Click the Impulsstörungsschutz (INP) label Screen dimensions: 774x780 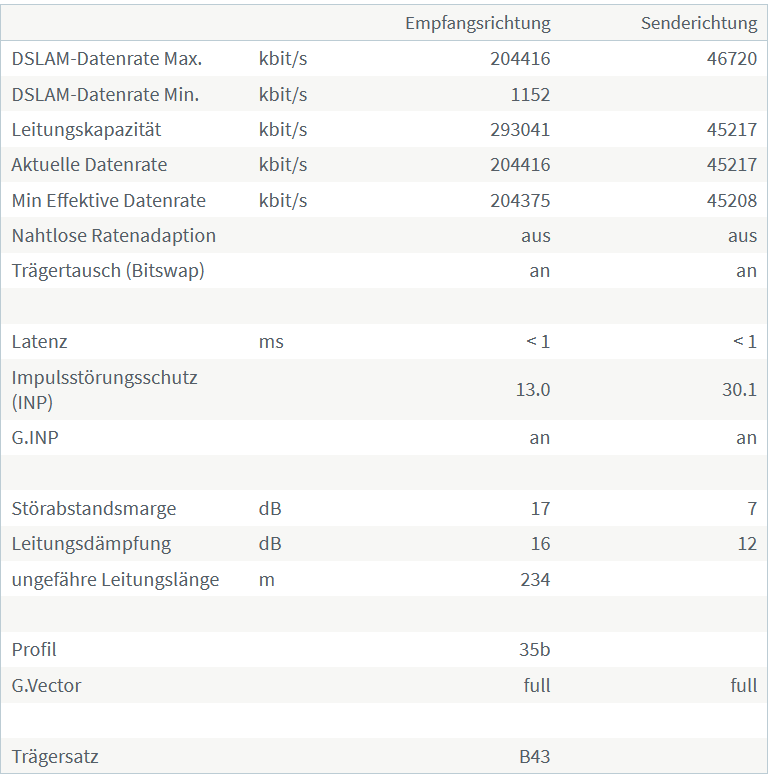click(104, 390)
